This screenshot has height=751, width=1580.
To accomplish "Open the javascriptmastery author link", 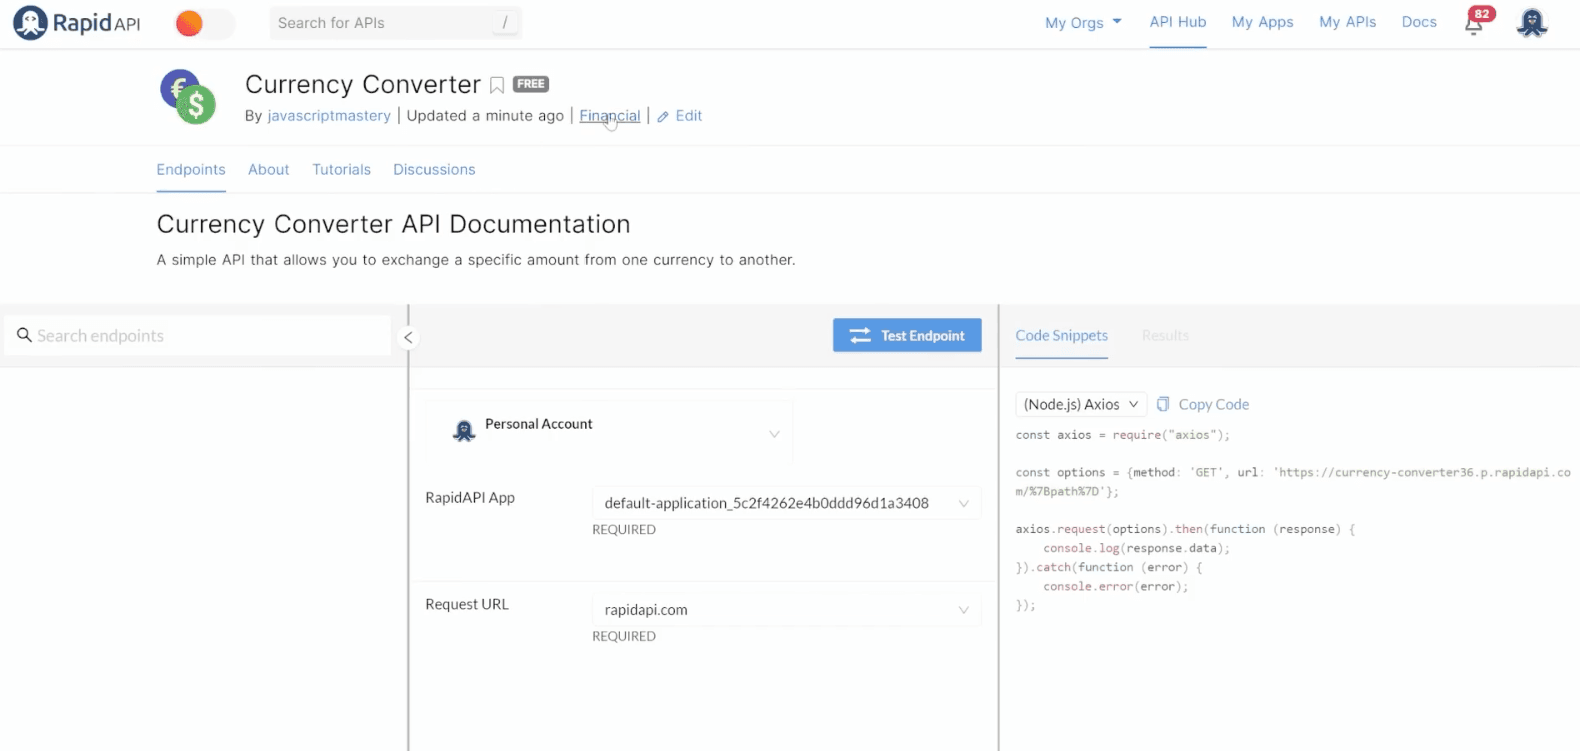I will pyautogui.click(x=329, y=116).
